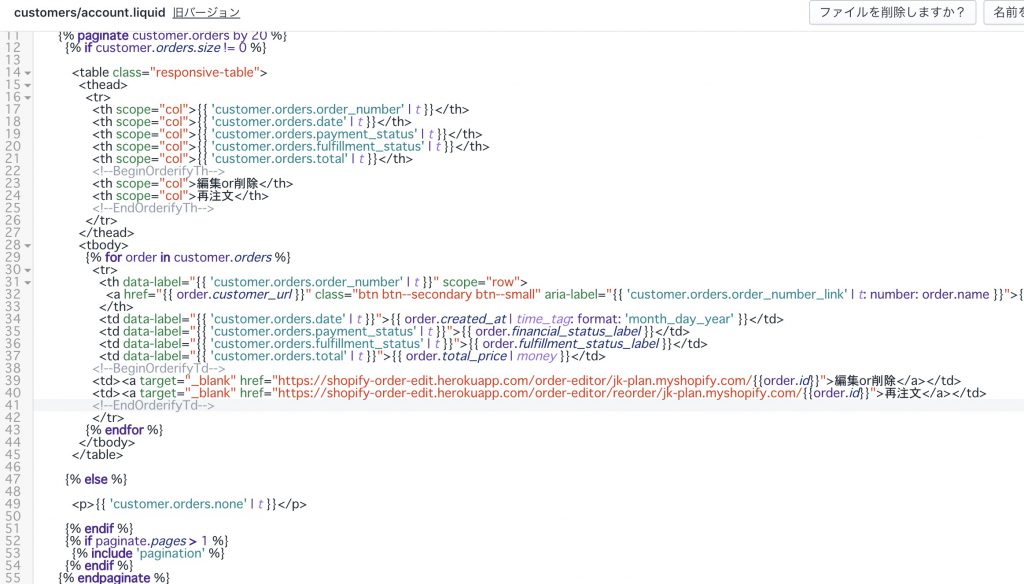This screenshot has height=584, width=1024.
Task: Click order.financial_status_label on line 35
Action: pos(558,332)
